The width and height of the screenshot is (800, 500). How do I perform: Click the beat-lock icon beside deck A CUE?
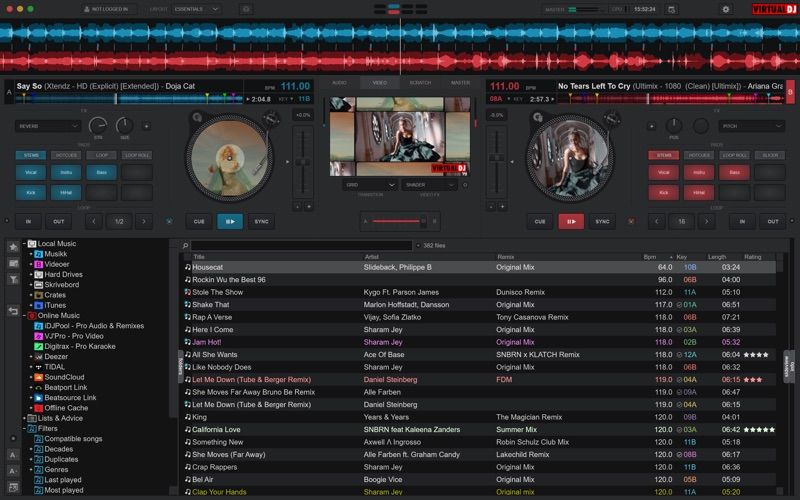pyautogui.click(x=169, y=221)
